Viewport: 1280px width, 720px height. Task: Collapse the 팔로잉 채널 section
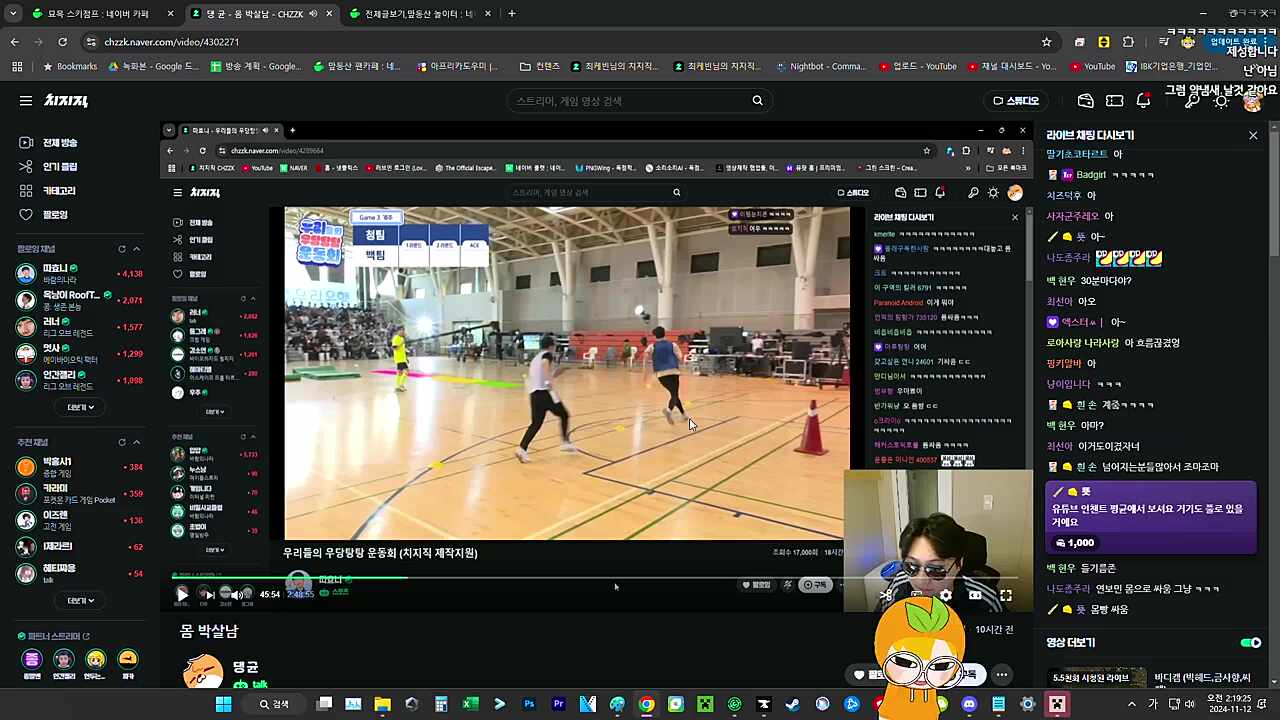pyautogui.click(x=137, y=249)
